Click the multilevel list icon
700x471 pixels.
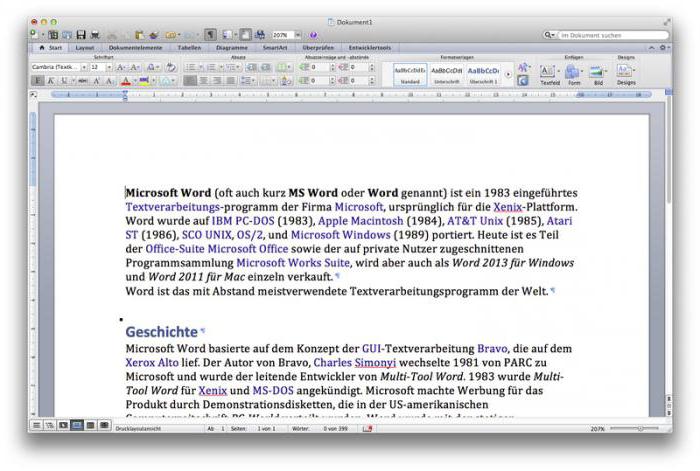pyautogui.click(x=231, y=67)
